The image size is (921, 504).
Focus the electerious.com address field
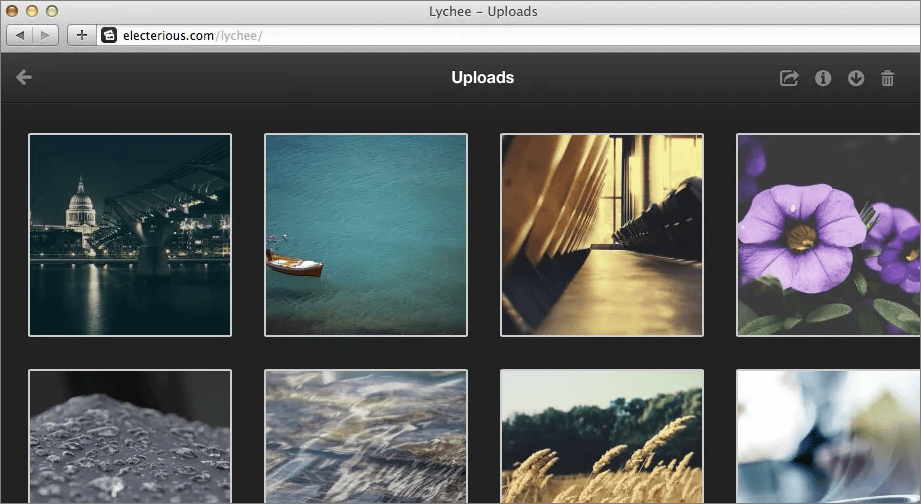click(x=508, y=35)
